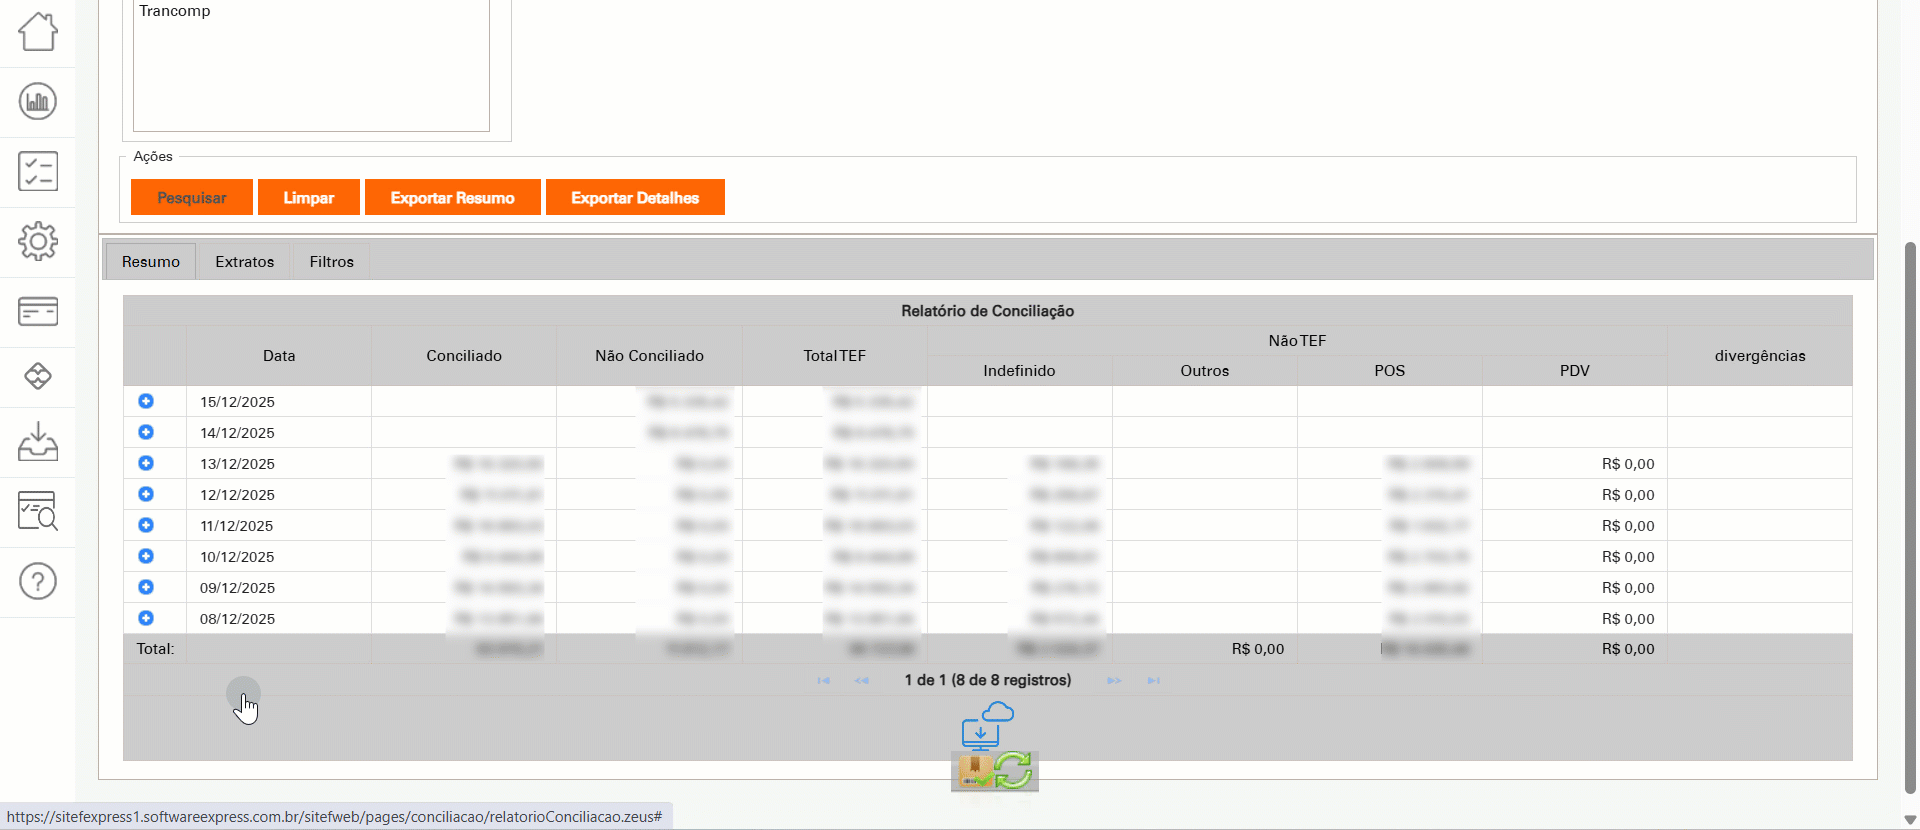Click the divergências column header

pos(1760,355)
